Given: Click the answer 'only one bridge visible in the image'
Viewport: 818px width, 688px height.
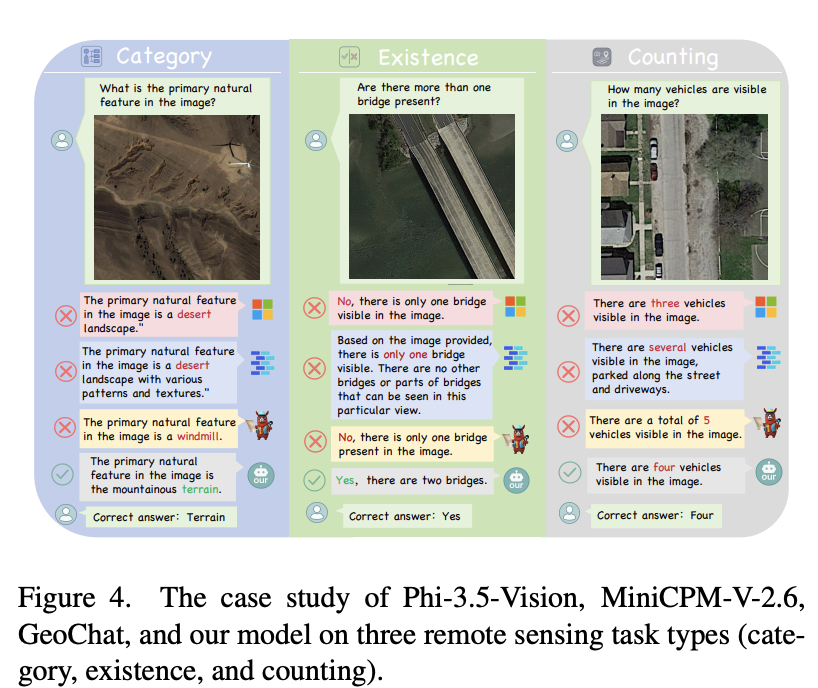Looking at the screenshot, I should tap(411, 308).
